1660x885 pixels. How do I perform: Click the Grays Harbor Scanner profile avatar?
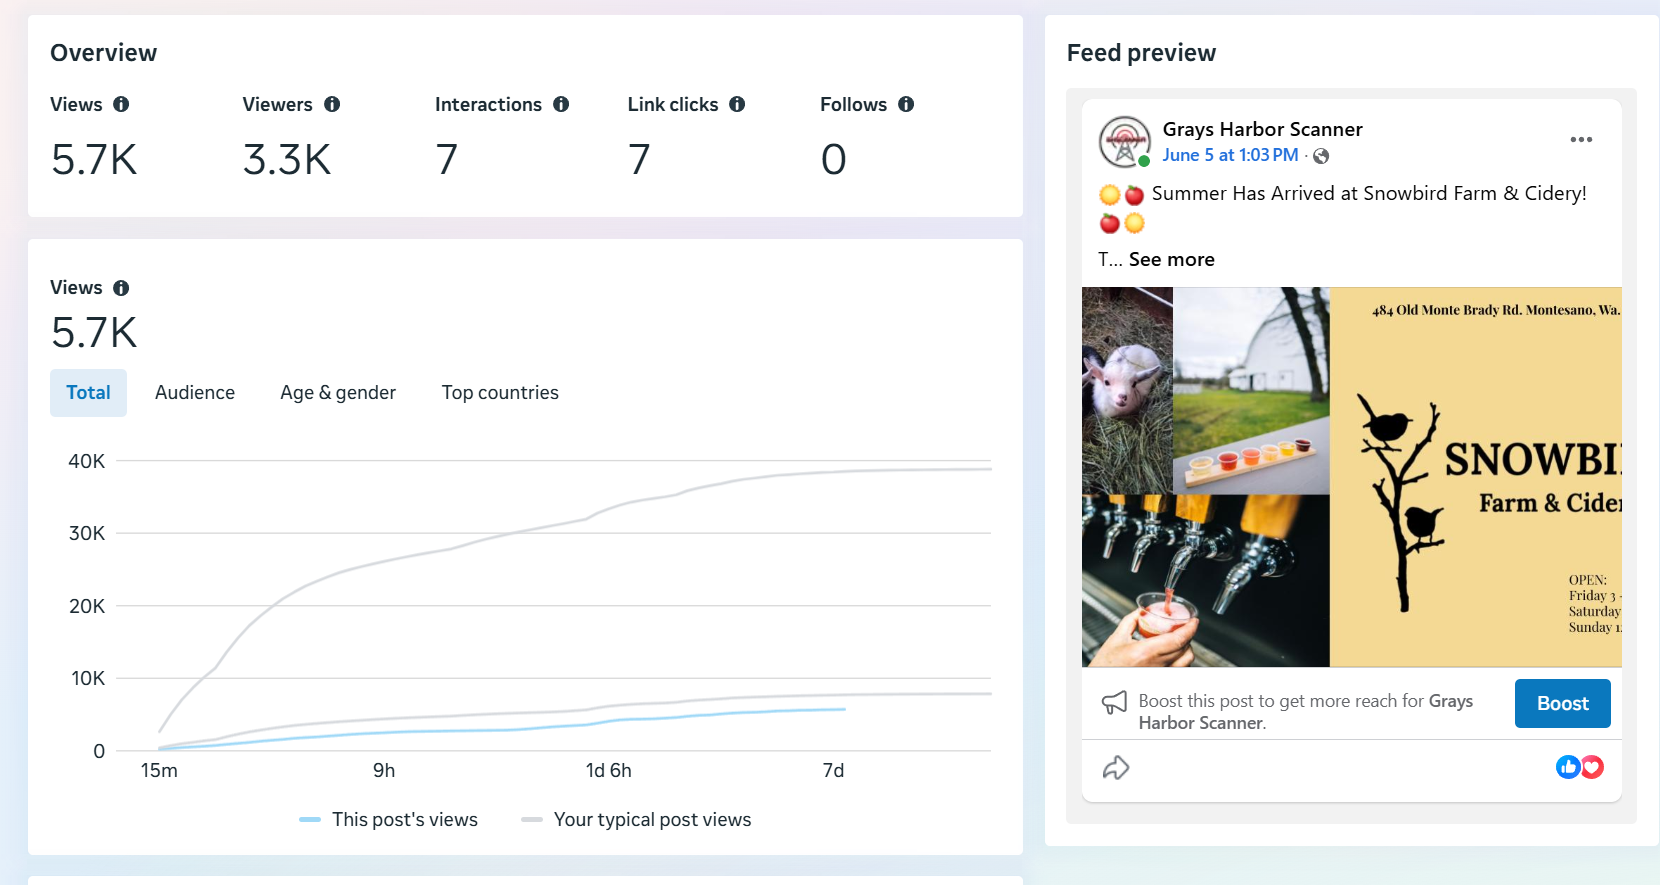click(1125, 141)
